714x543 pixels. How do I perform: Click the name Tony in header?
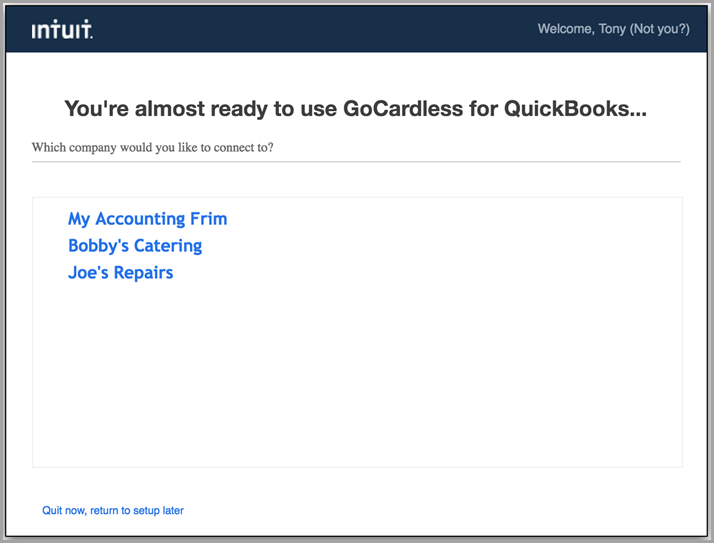(612, 29)
